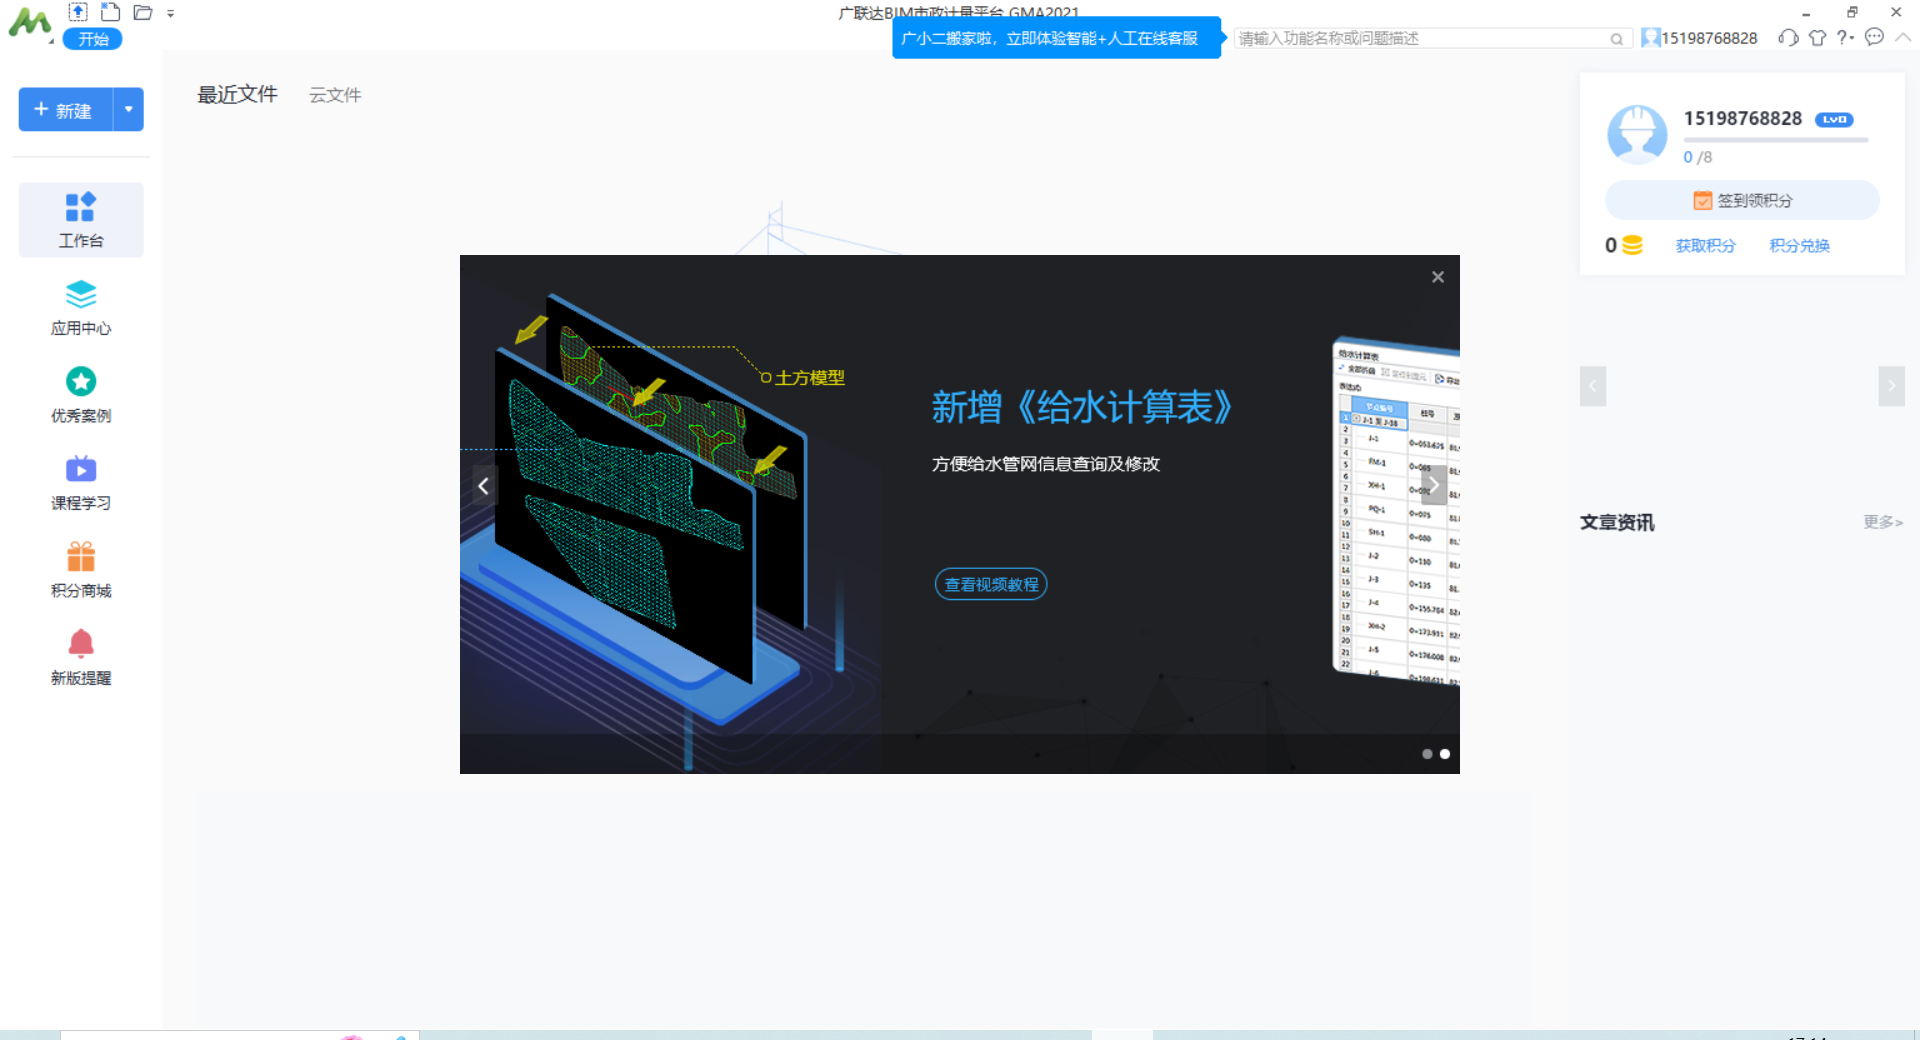Screen dimensions: 1920x1040
Task: Select the first carousel indicator dot
Action: click(x=1427, y=754)
